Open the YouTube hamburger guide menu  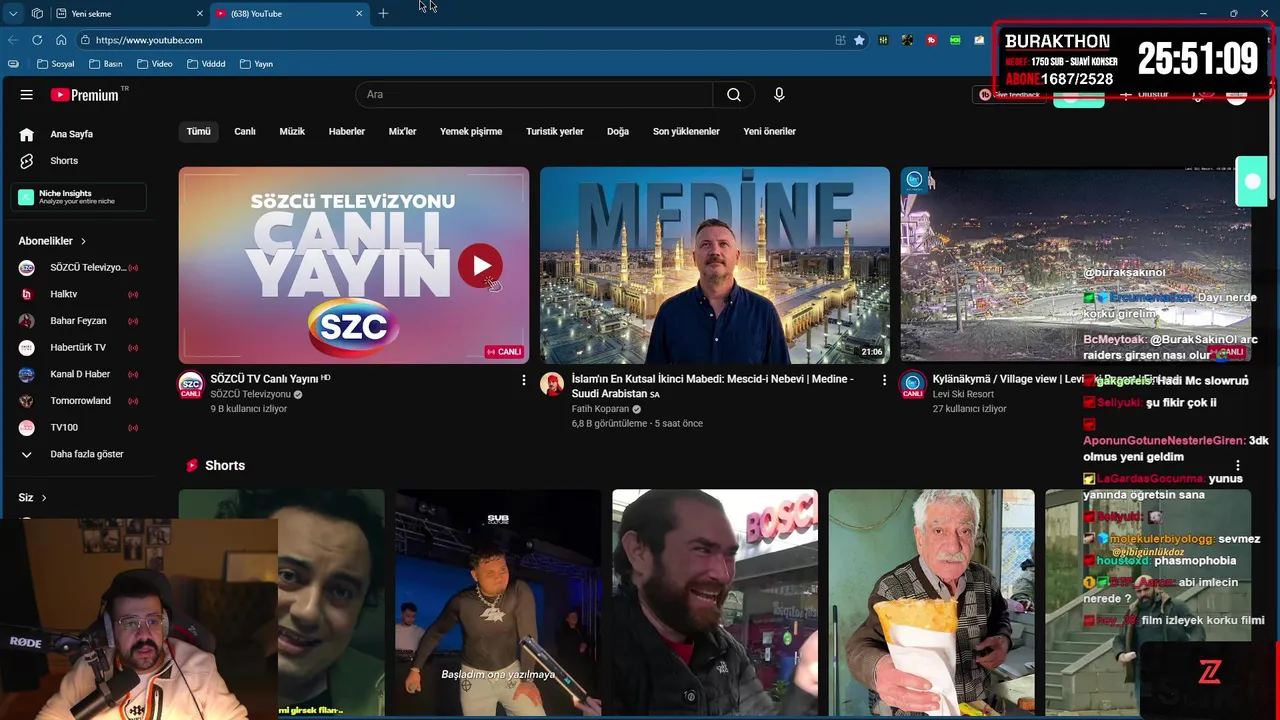[27, 95]
